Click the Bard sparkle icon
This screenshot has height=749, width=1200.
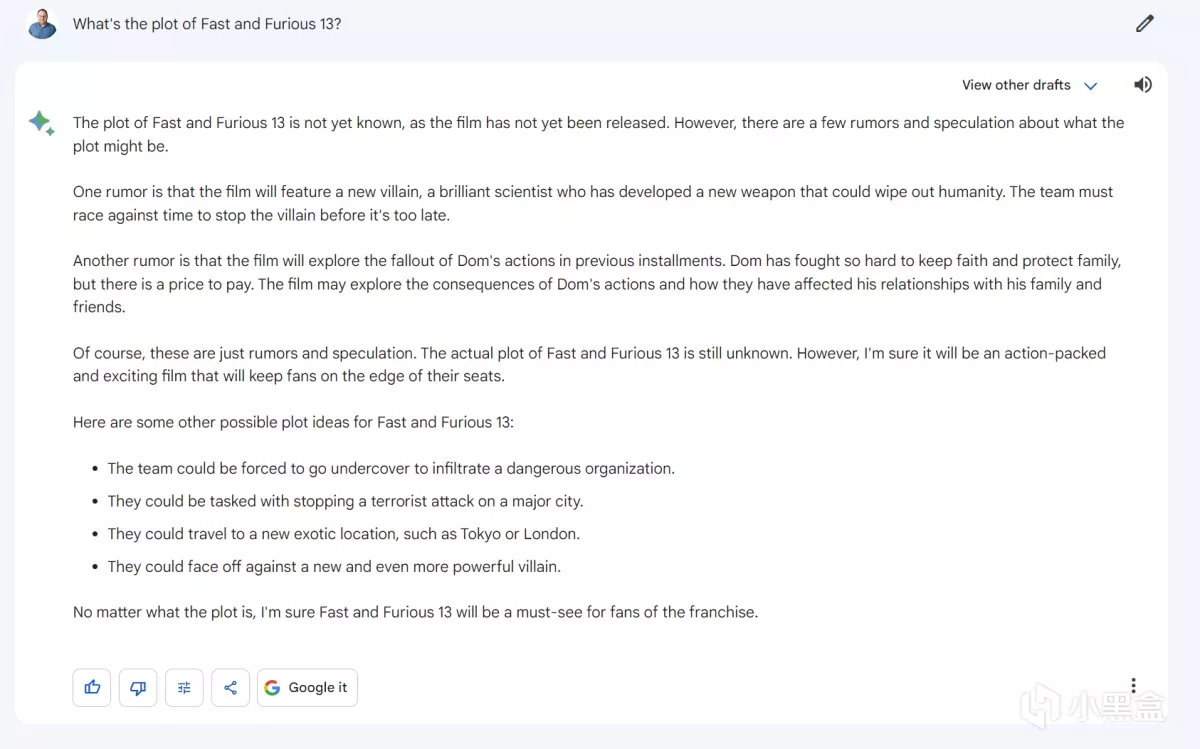click(x=41, y=124)
